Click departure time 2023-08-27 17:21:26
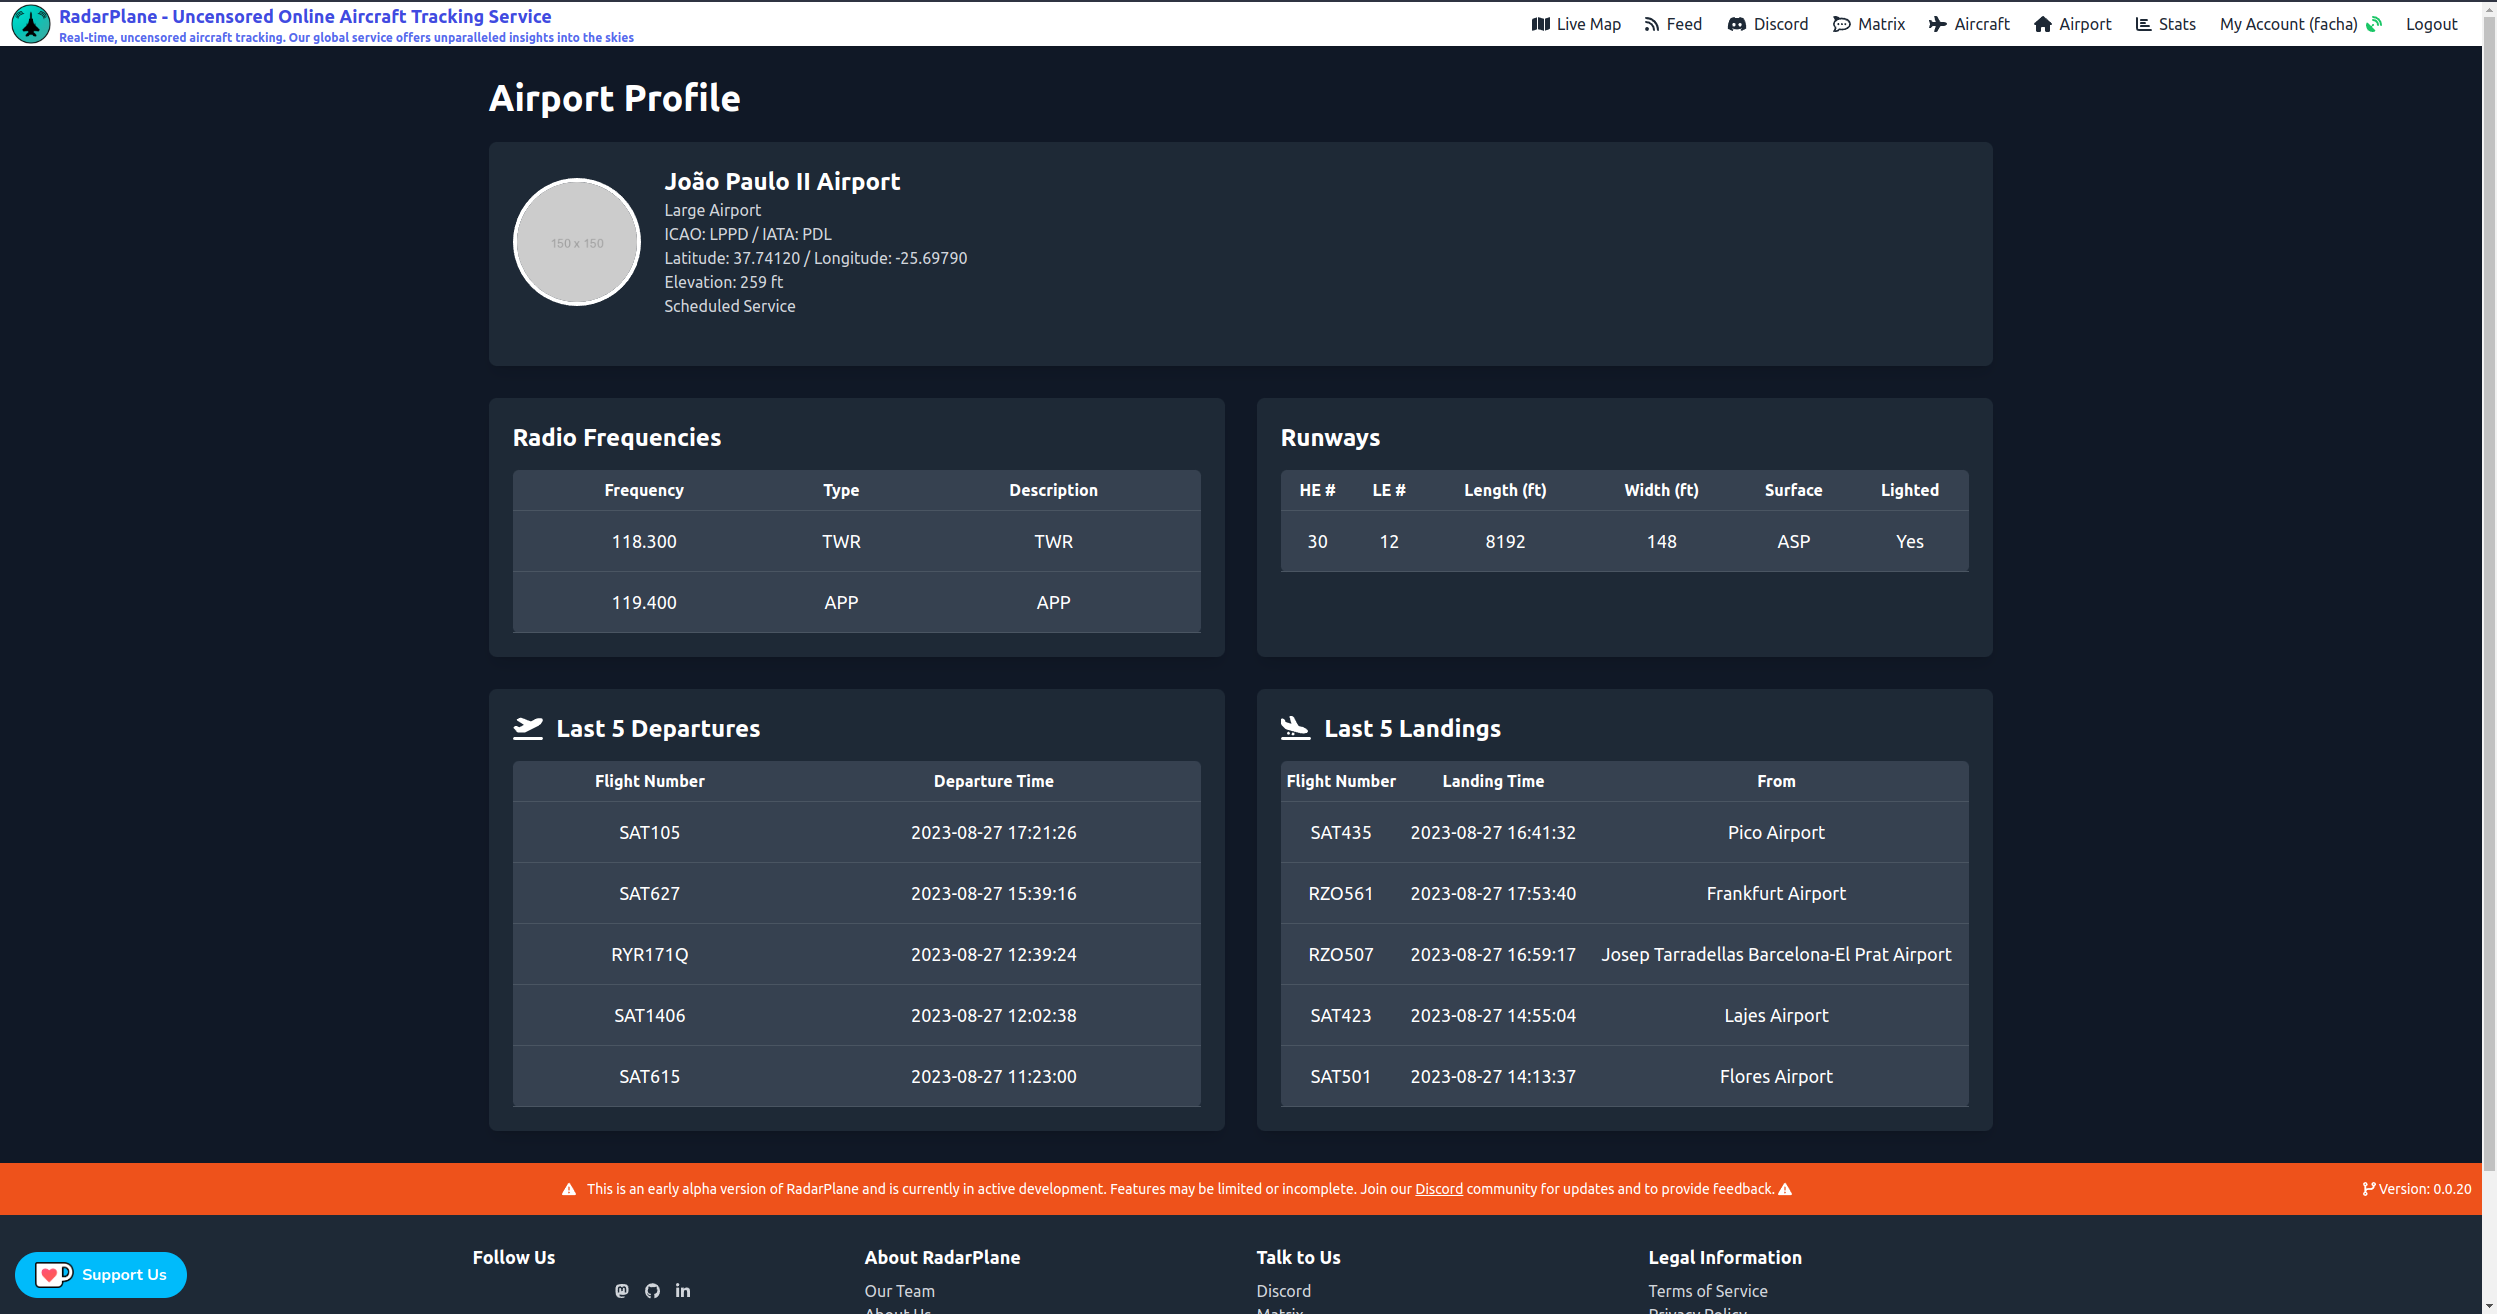Viewport: 2497px width, 1314px height. (994, 832)
